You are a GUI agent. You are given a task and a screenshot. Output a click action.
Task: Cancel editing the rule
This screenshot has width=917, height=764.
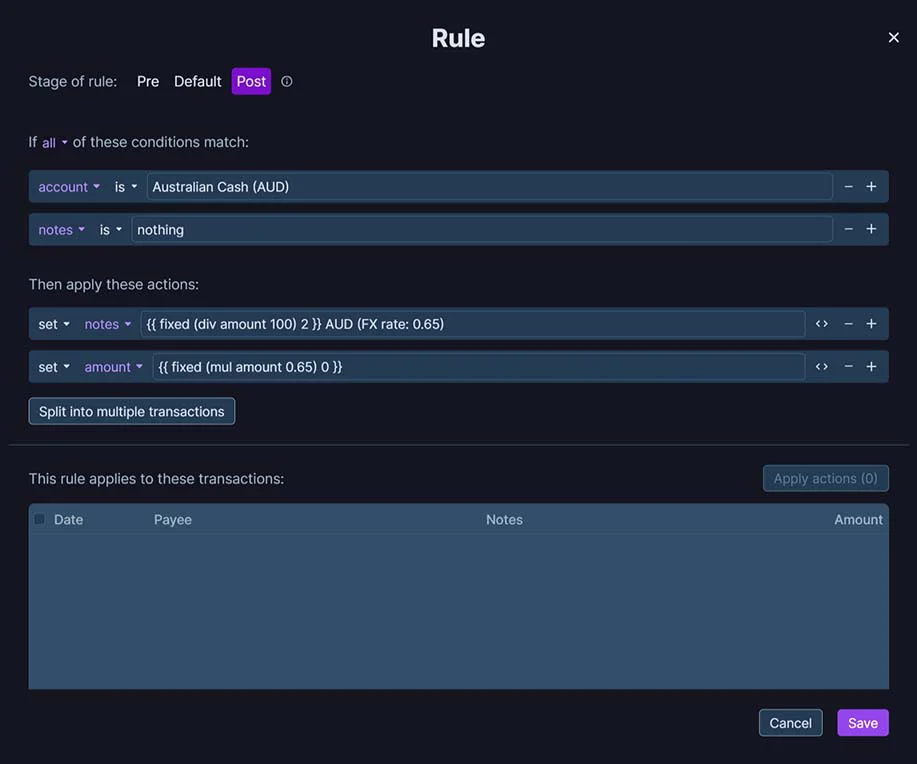[x=790, y=723]
